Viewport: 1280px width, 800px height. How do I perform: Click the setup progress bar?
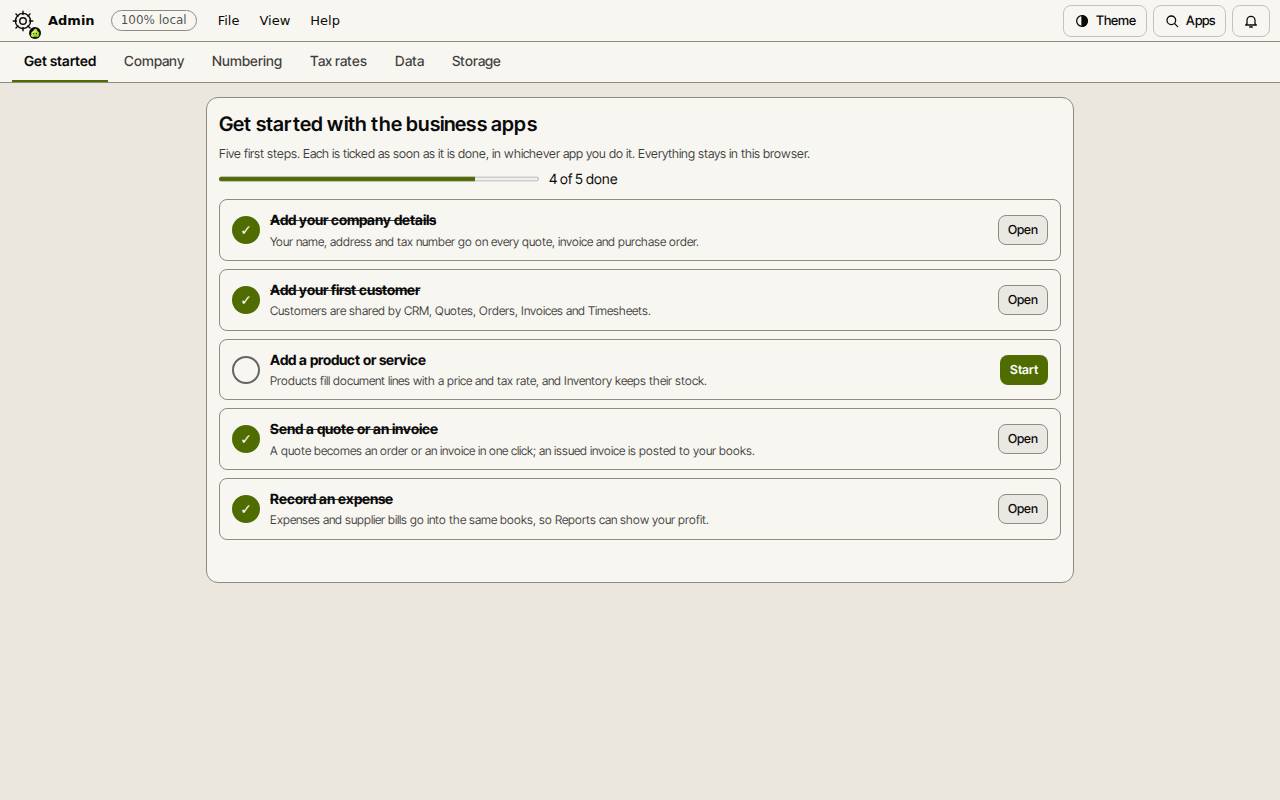pyautogui.click(x=379, y=179)
